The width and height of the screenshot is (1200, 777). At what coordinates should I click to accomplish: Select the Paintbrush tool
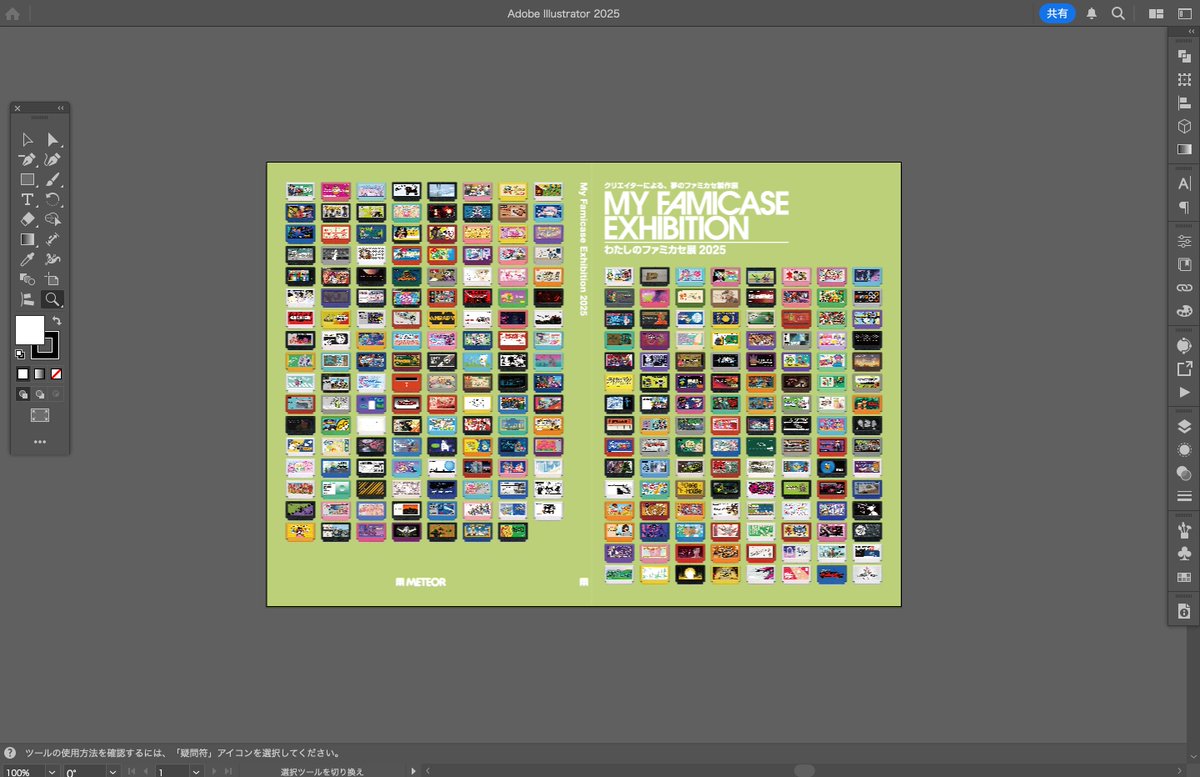52,180
